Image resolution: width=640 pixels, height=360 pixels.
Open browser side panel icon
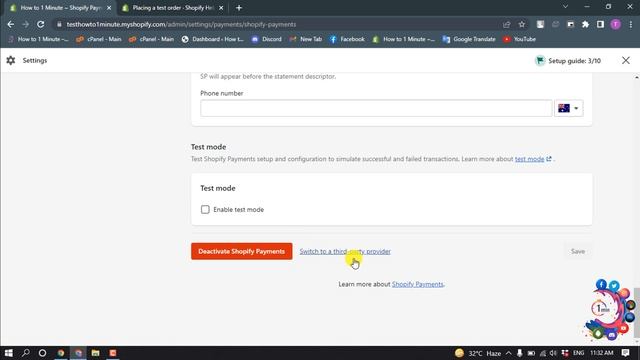600,24
